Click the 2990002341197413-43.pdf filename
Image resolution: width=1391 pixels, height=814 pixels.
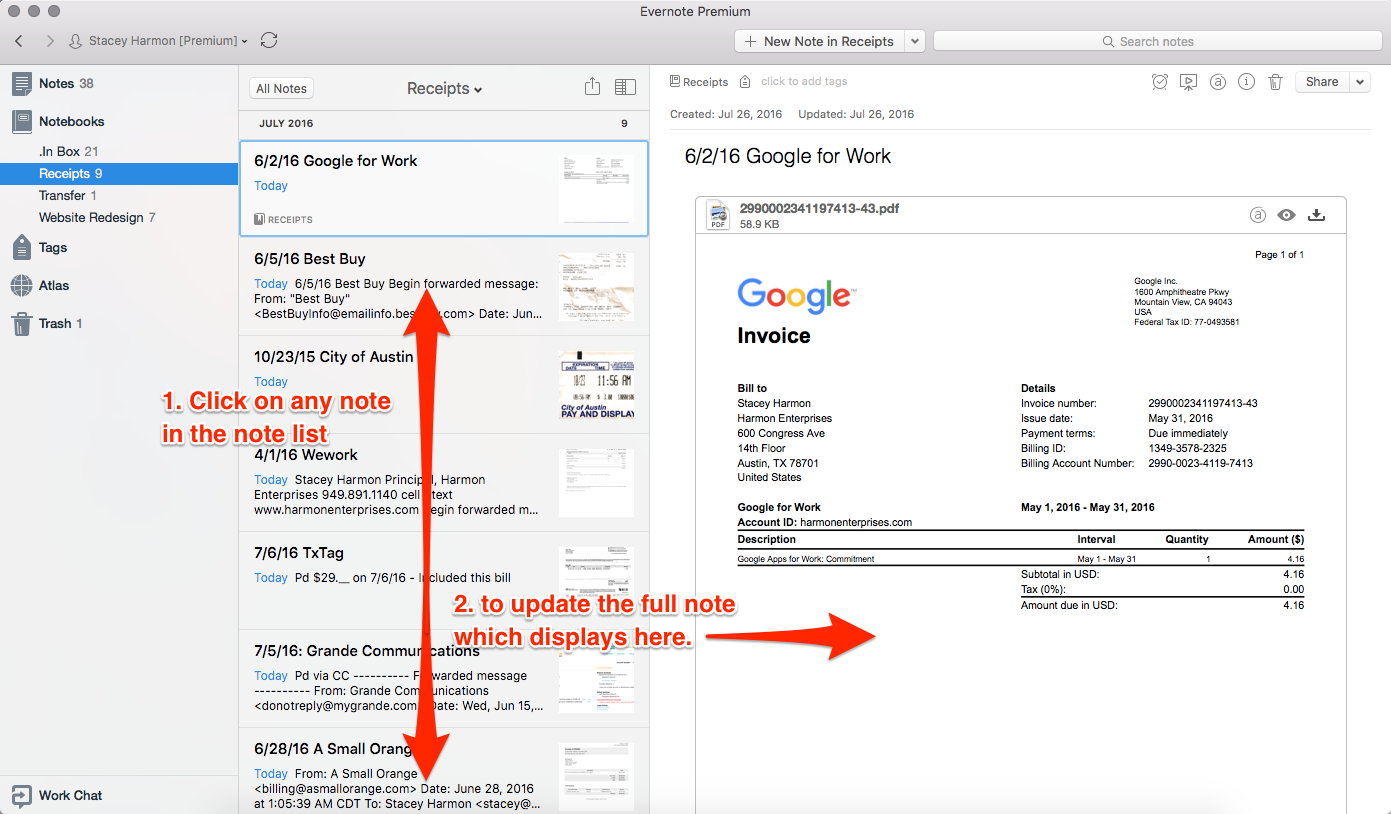819,209
